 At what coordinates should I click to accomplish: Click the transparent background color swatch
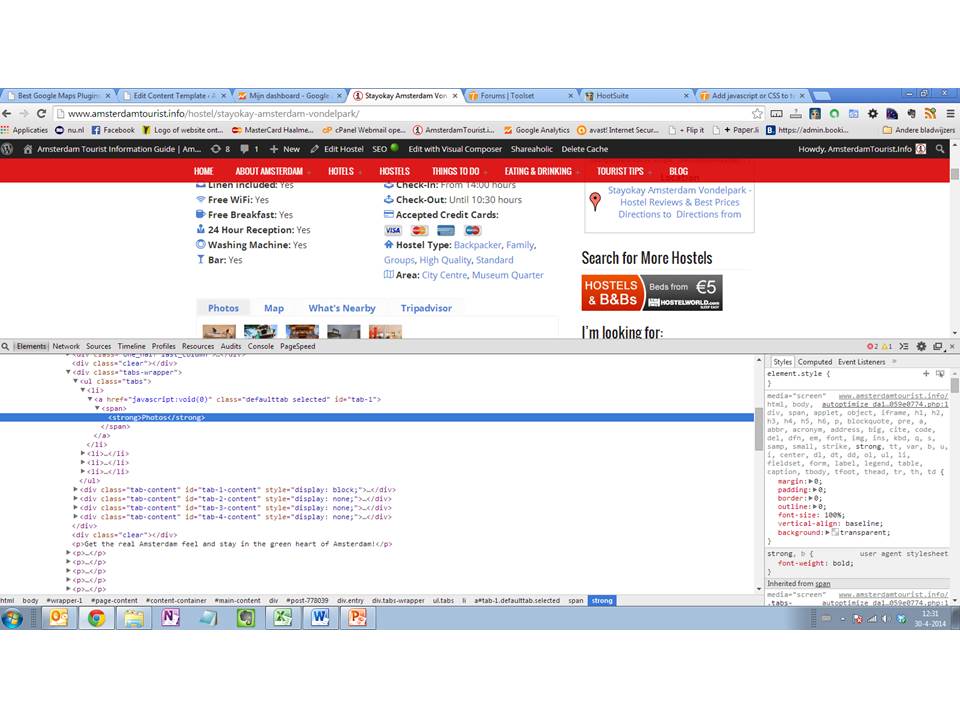click(x=835, y=532)
